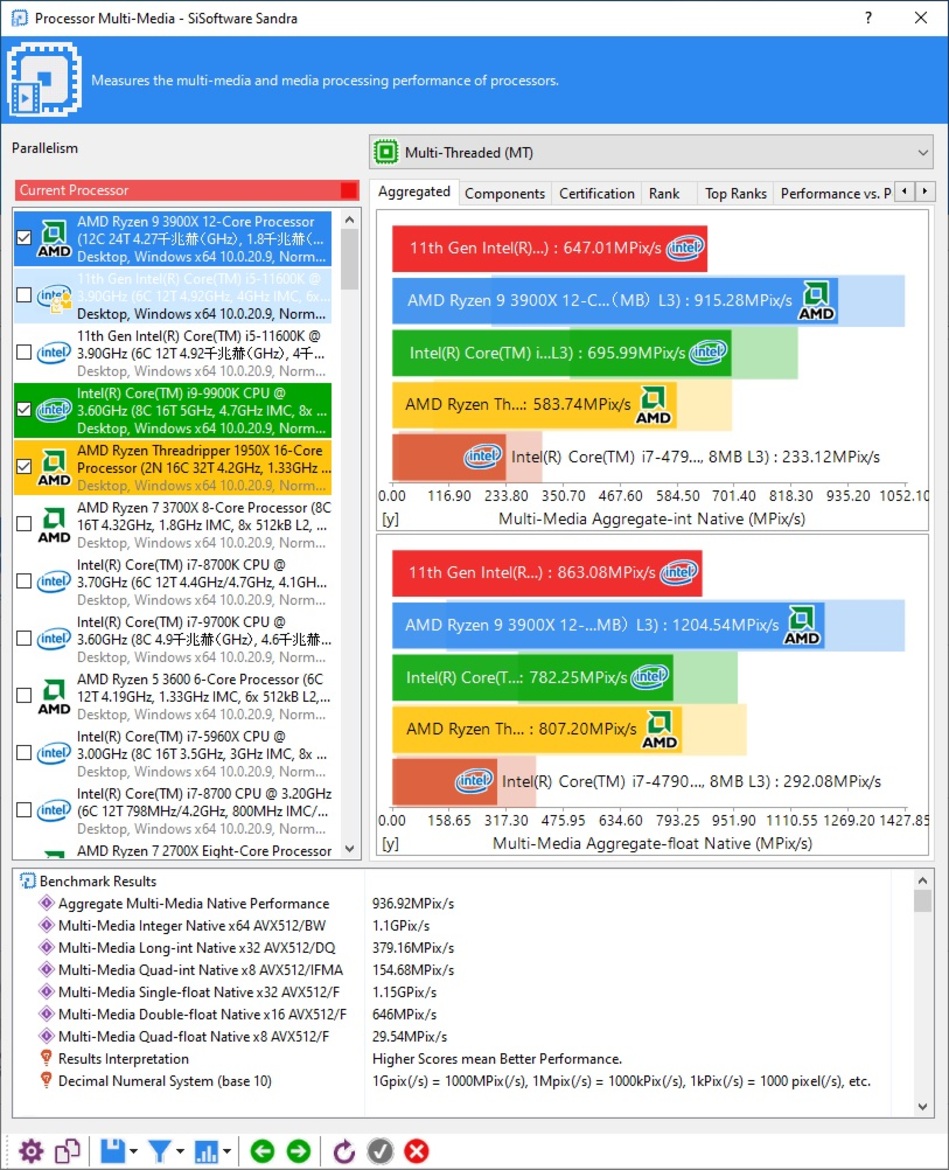949x1170 pixels.
Task: Click the Results Interpretation lightbulb icon
Action: pos(46,1058)
